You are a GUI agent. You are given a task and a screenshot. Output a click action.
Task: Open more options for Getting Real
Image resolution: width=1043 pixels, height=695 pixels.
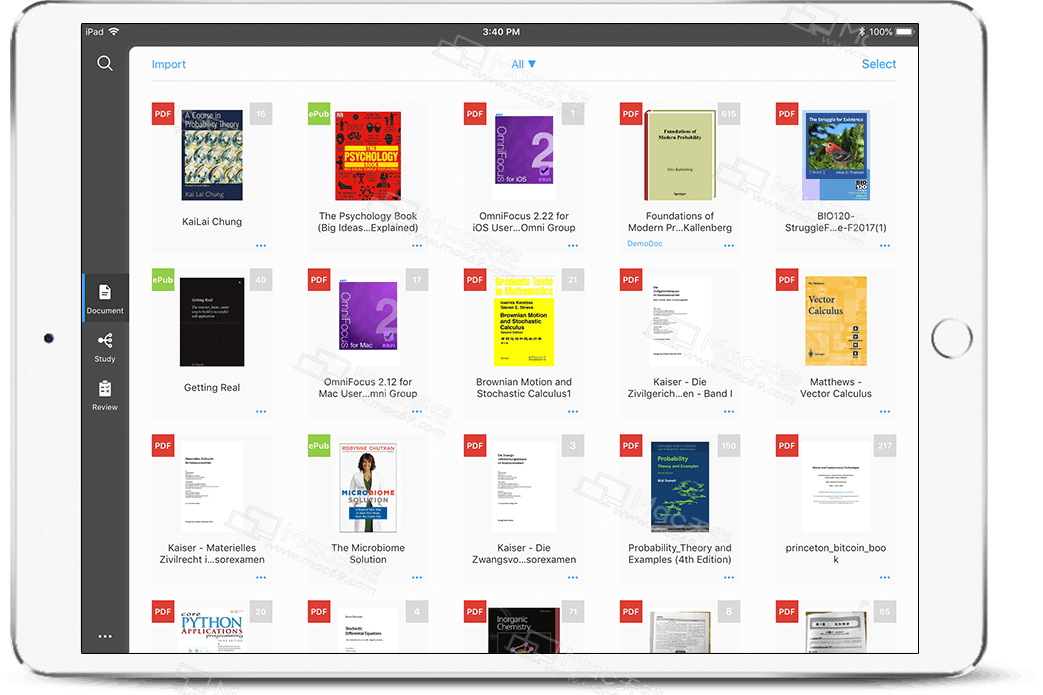(x=261, y=412)
